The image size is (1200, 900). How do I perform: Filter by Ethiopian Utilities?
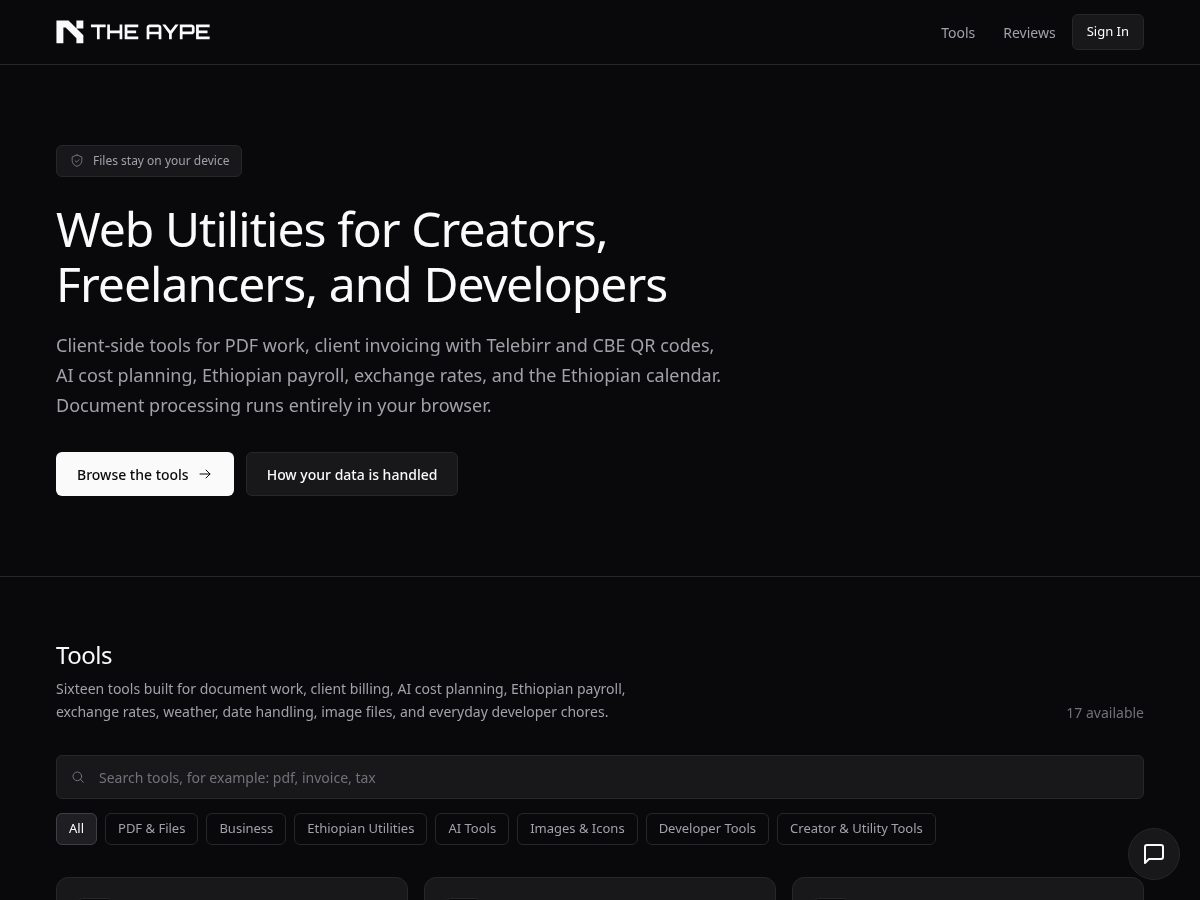point(361,829)
